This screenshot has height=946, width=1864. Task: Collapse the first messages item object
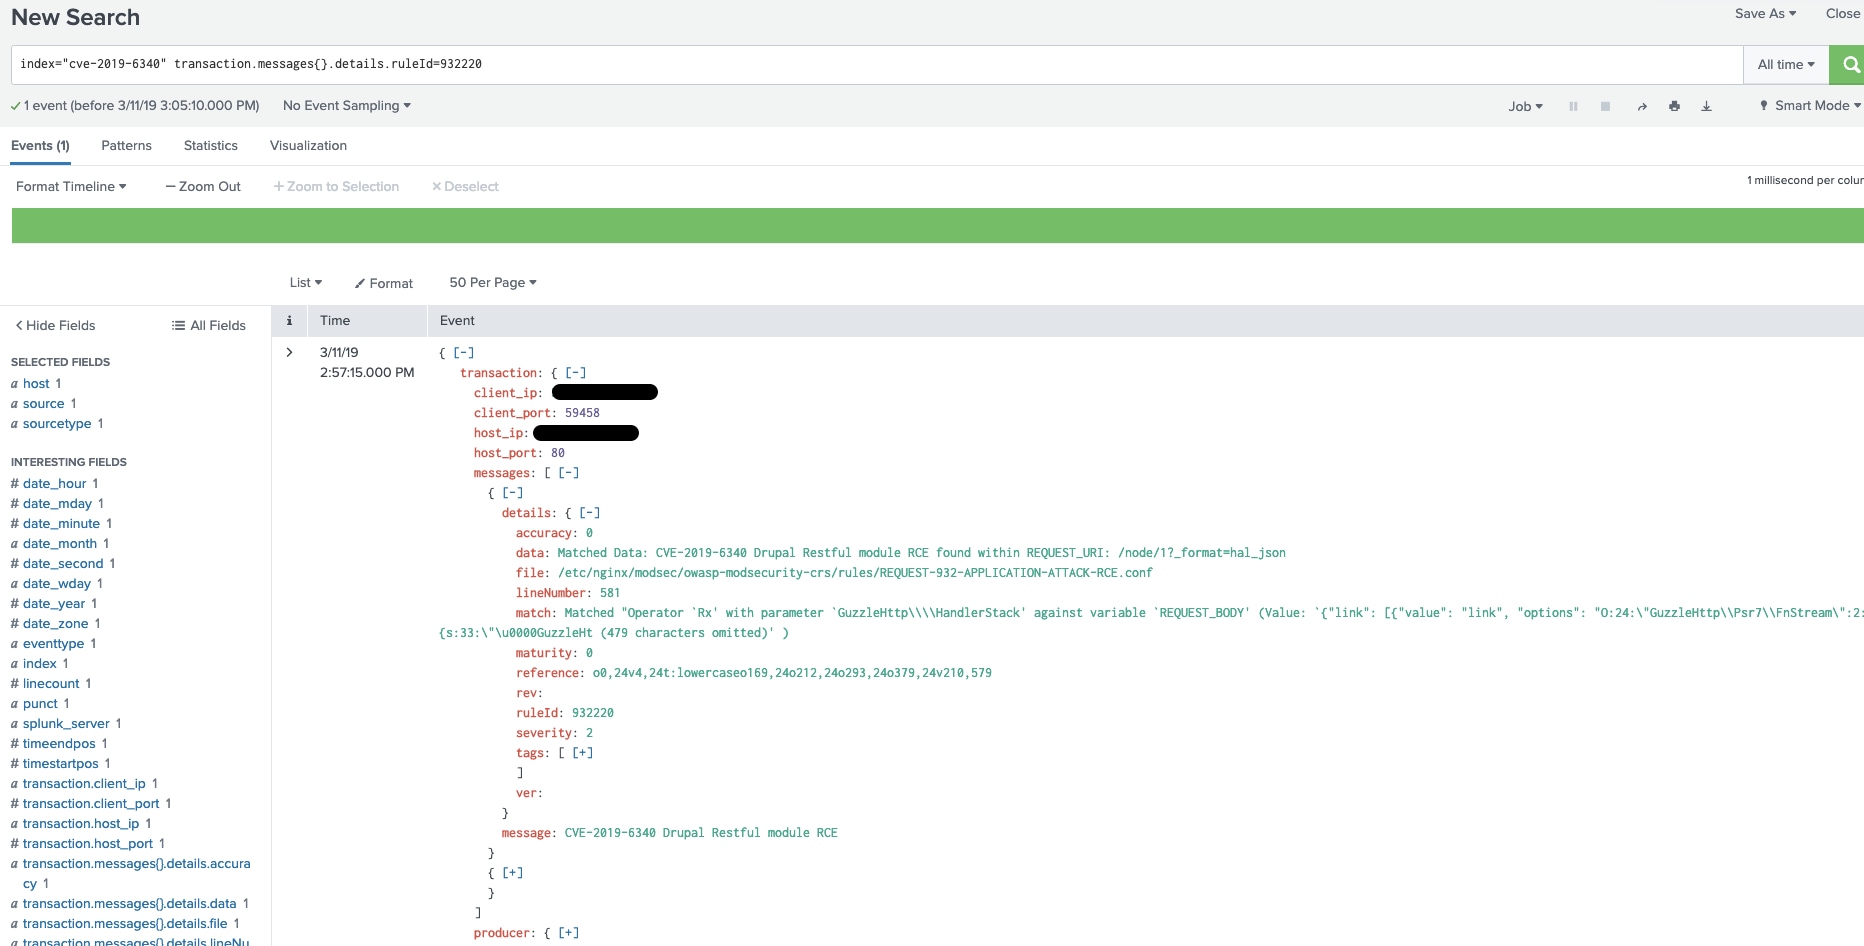(x=513, y=493)
